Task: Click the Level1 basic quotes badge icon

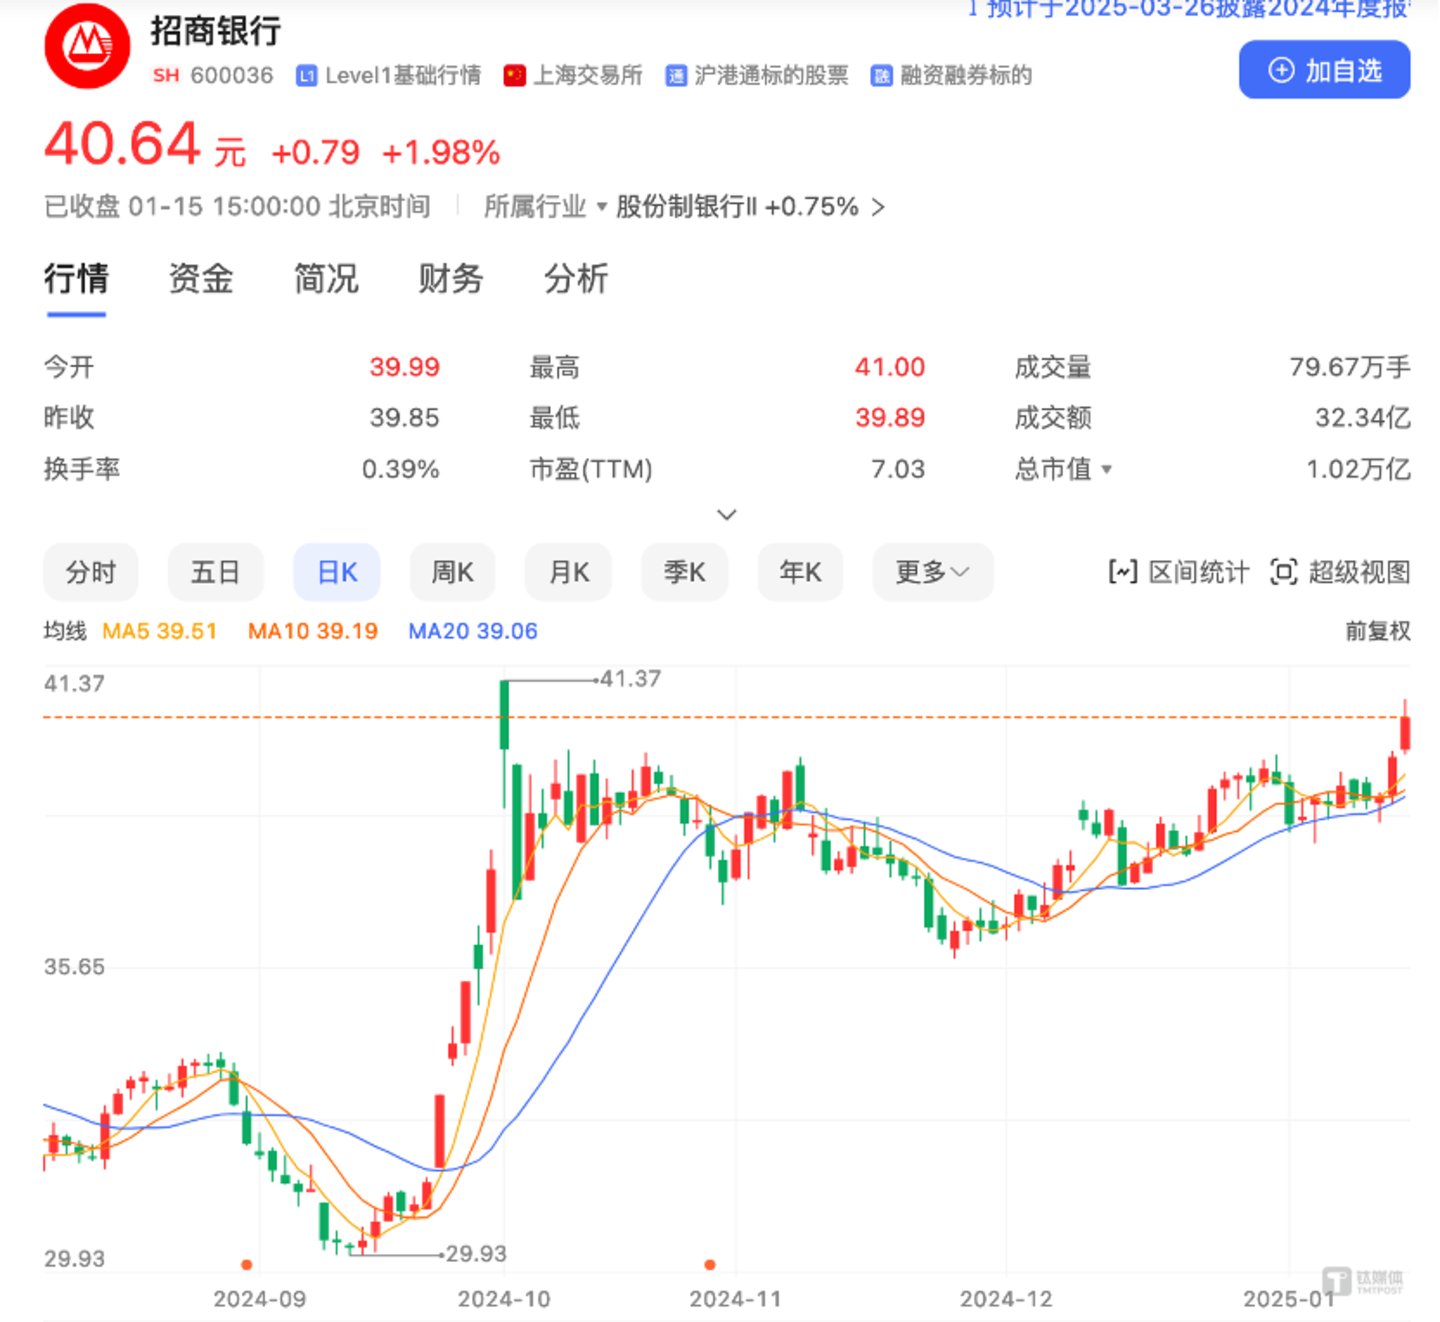Action: click(x=307, y=76)
